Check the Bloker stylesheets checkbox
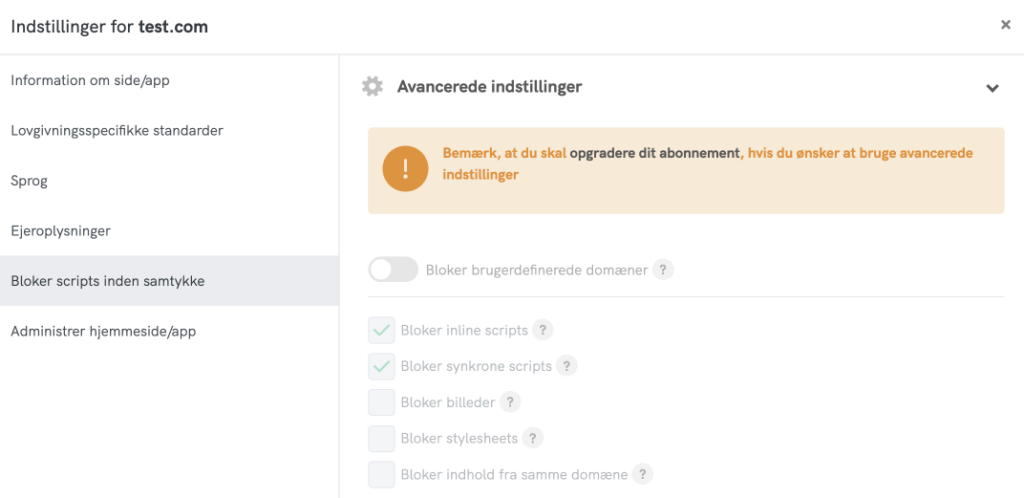The image size is (1024, 498). tap(381, 438)
